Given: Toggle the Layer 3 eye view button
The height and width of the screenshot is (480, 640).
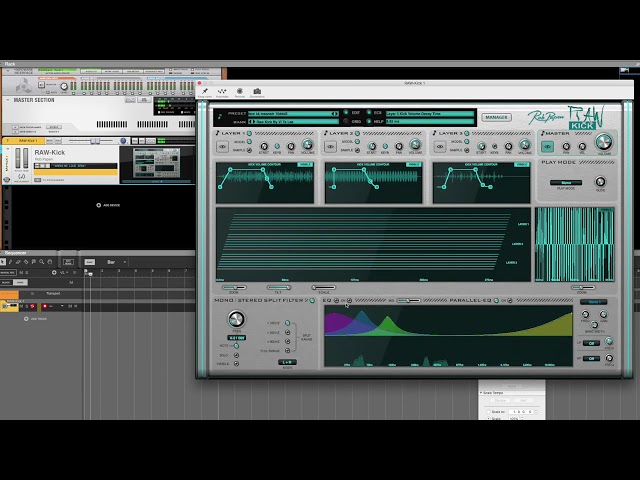Looking at the screenshot, I should coord(440,147).
